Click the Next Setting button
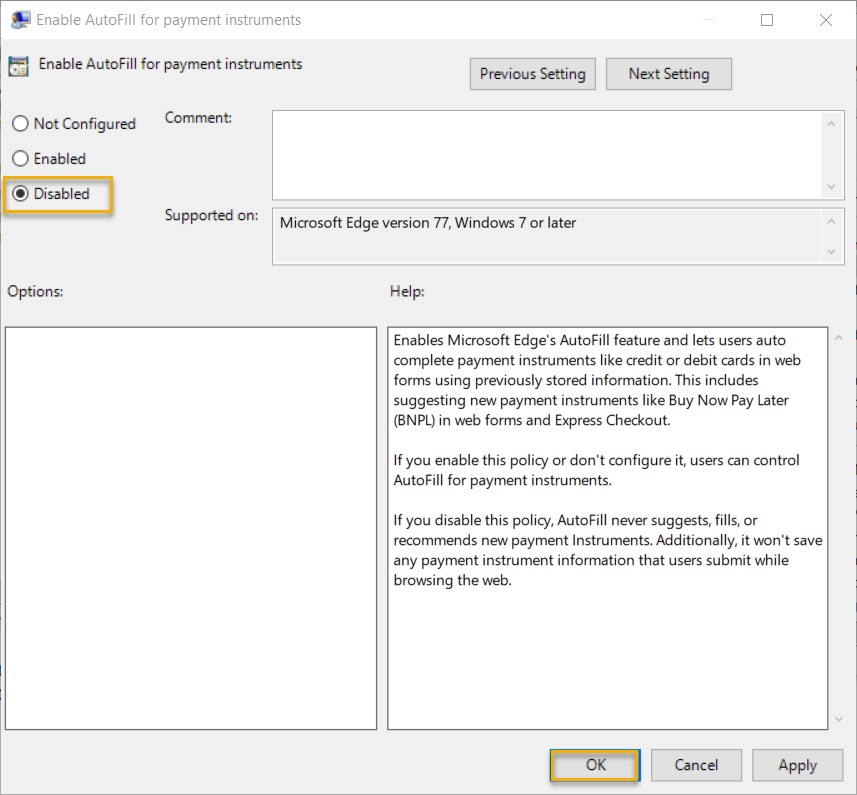This screenshot has width=857, height=795. (x=668, y=73)
